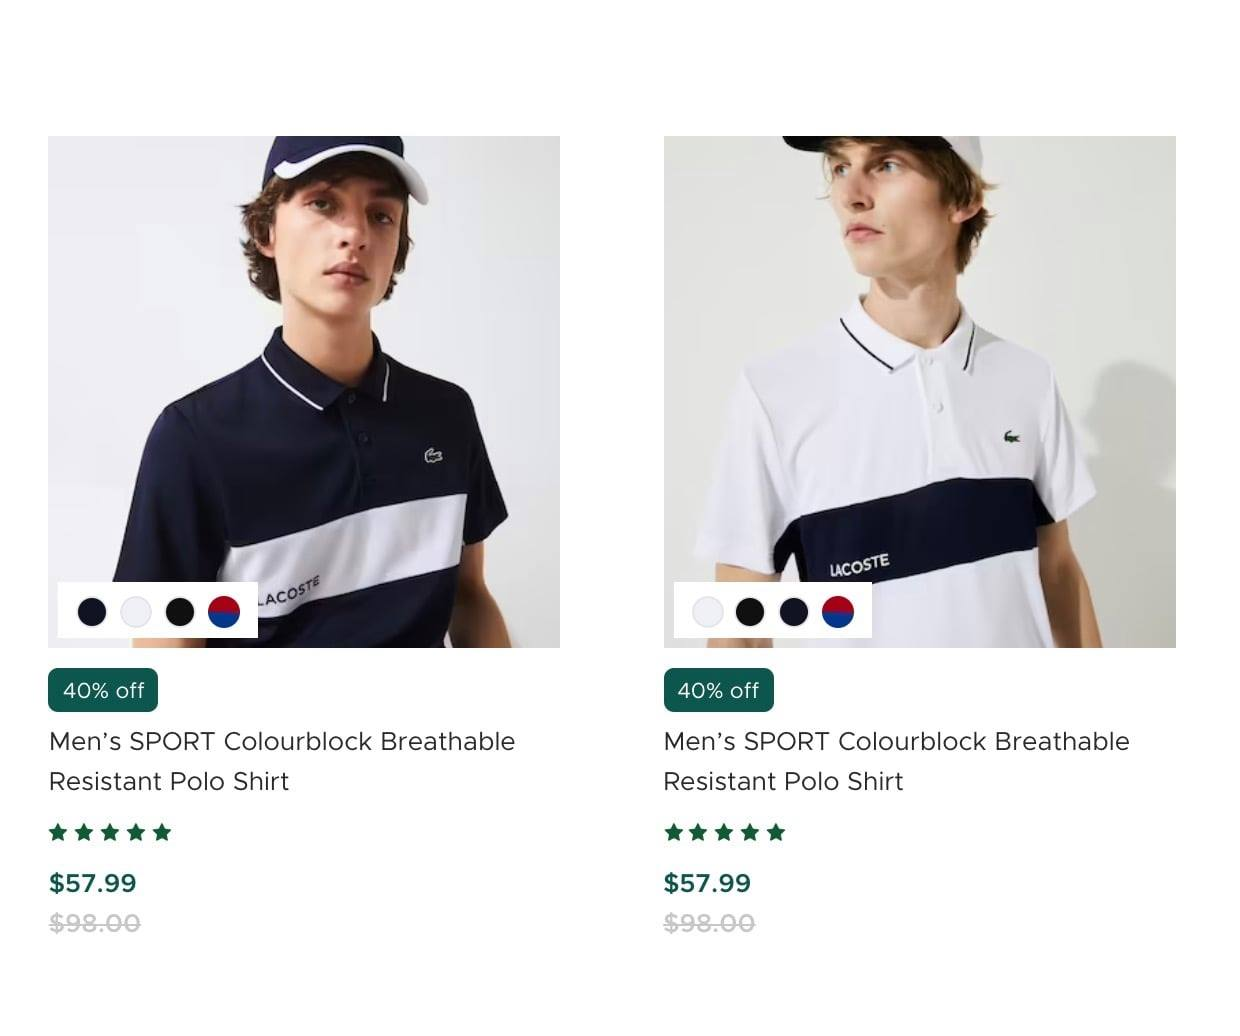
Task: Select white swatch on the navy polo card
Action: [x=136, y=611]
